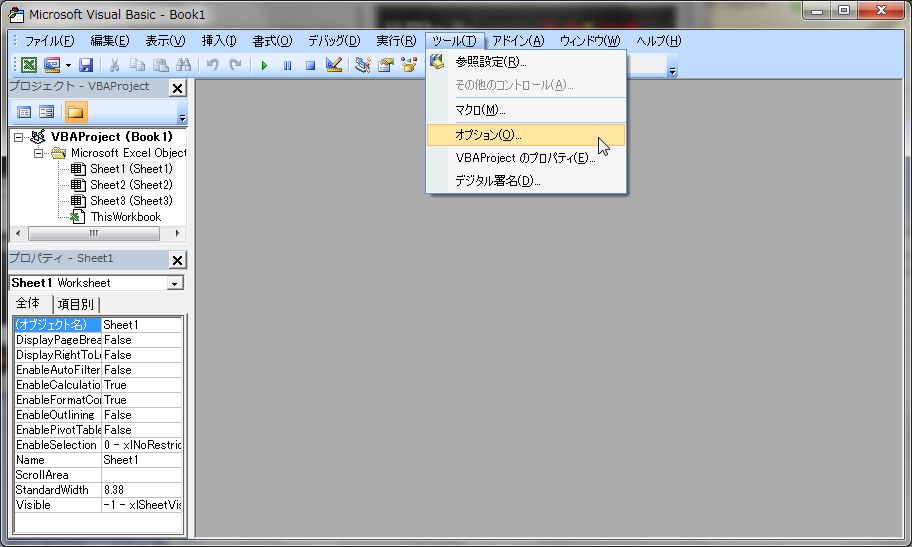
Task: Click the StandardWidth value 8.38
Action: click(x=142, y=490)
